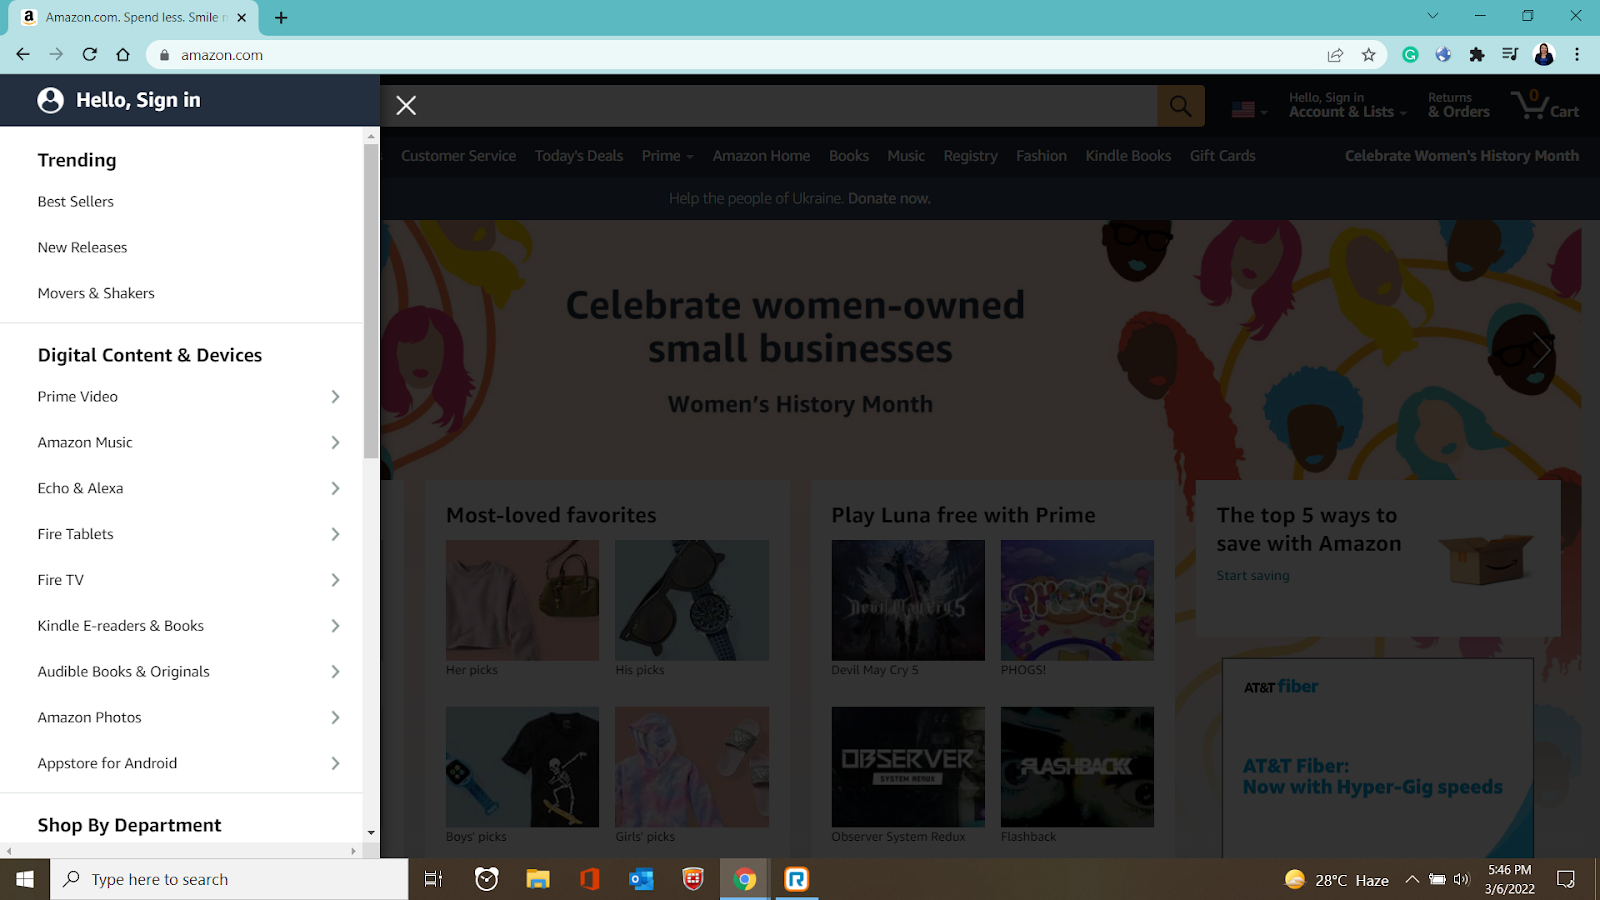Open Today's Deals in nav bar
Screen dimensions: 1600x900
[578, 156]
